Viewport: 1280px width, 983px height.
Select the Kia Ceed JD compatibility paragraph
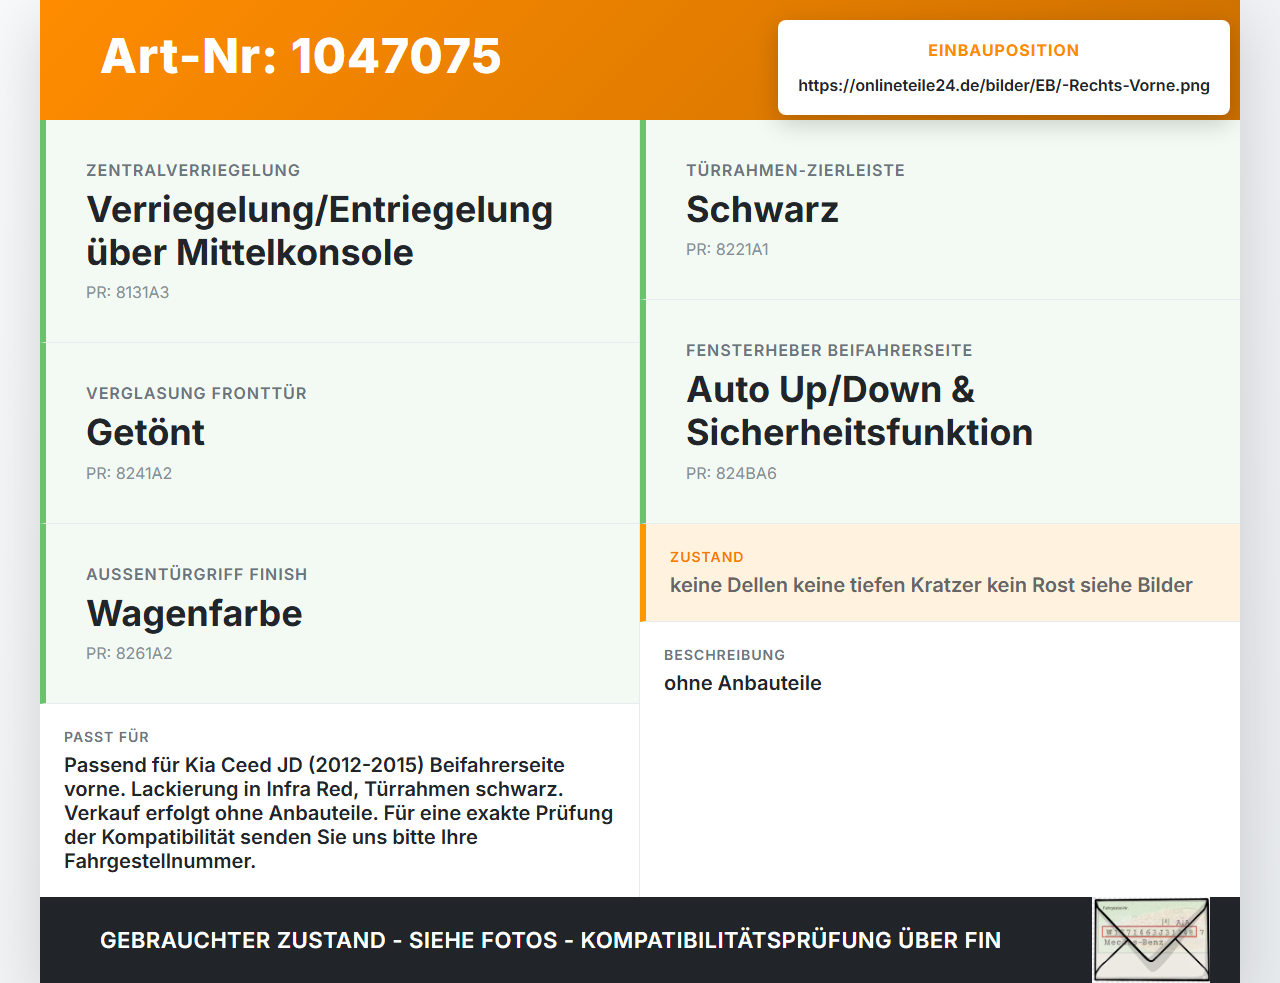coord(338,813)
